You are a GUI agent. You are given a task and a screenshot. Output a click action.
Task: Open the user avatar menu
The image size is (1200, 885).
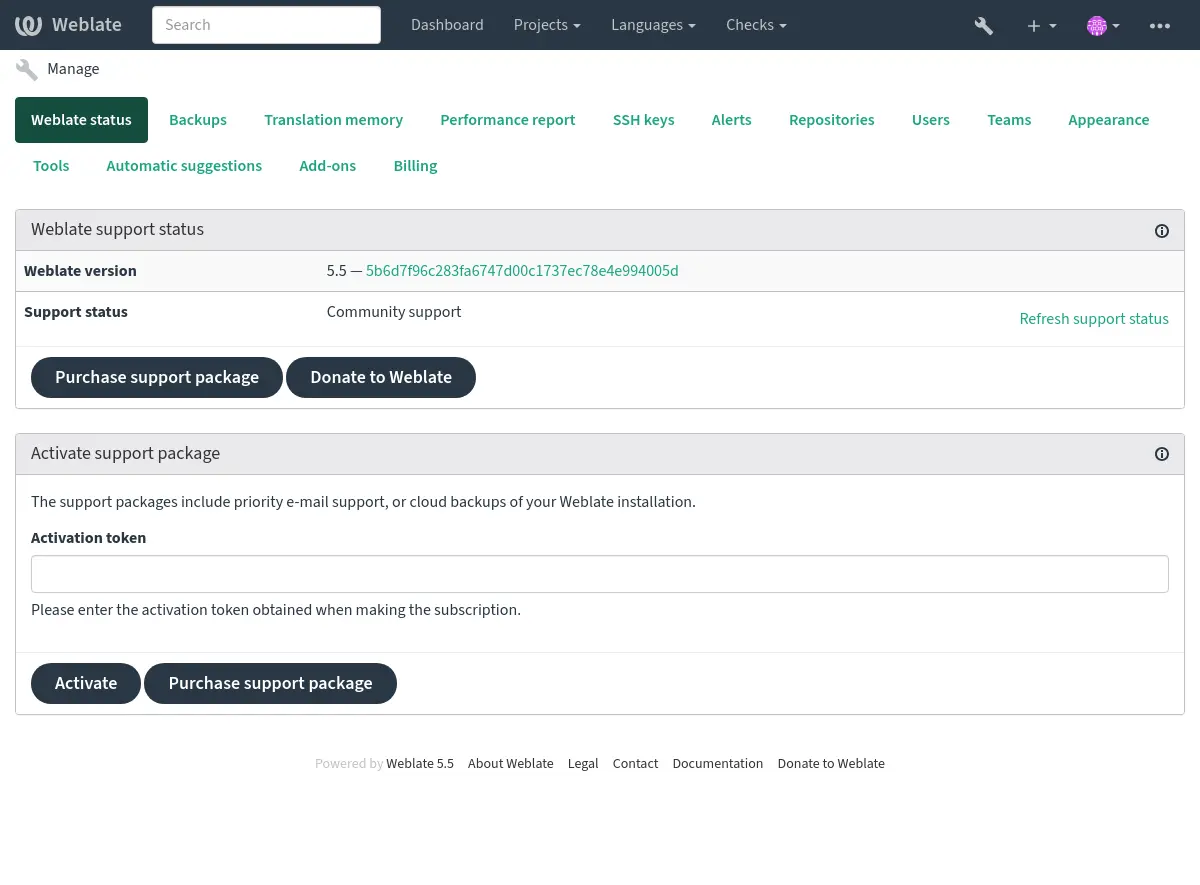pos(1103,26)
